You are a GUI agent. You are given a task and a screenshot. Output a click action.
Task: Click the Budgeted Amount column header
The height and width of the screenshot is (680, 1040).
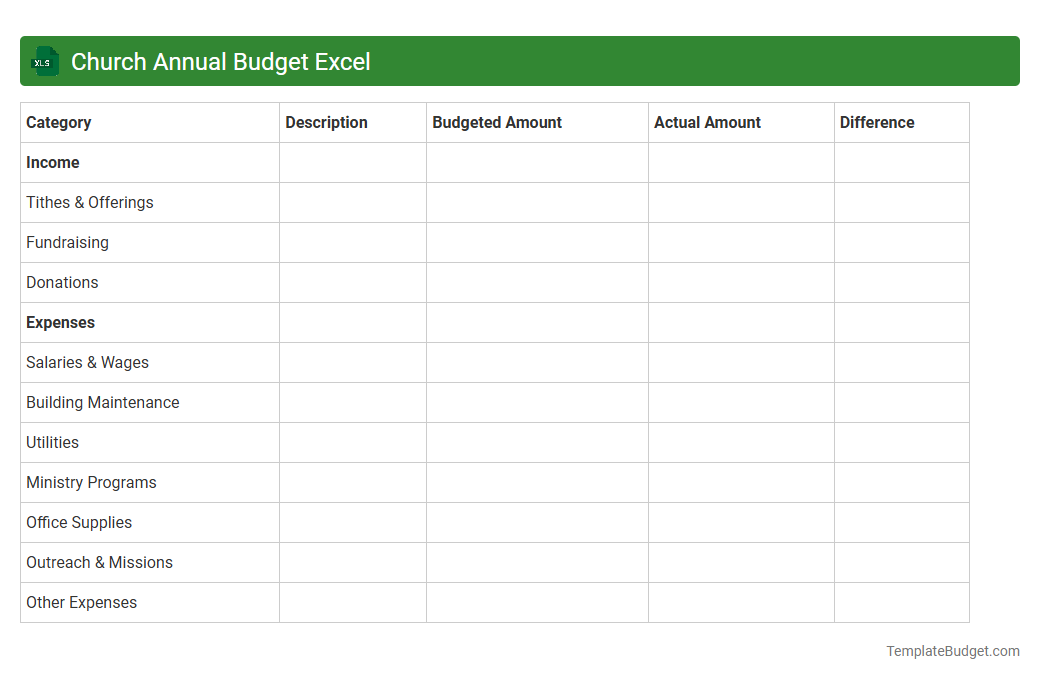497,122
